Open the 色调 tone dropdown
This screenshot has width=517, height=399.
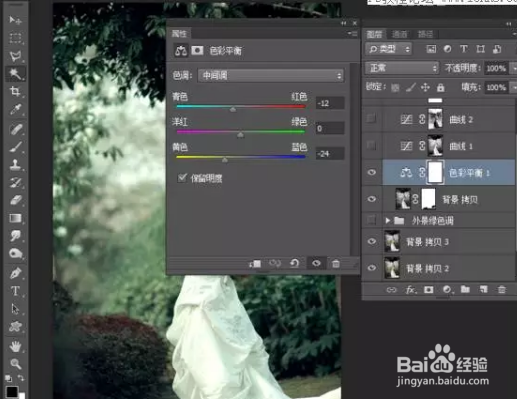[x=271, y=76]
